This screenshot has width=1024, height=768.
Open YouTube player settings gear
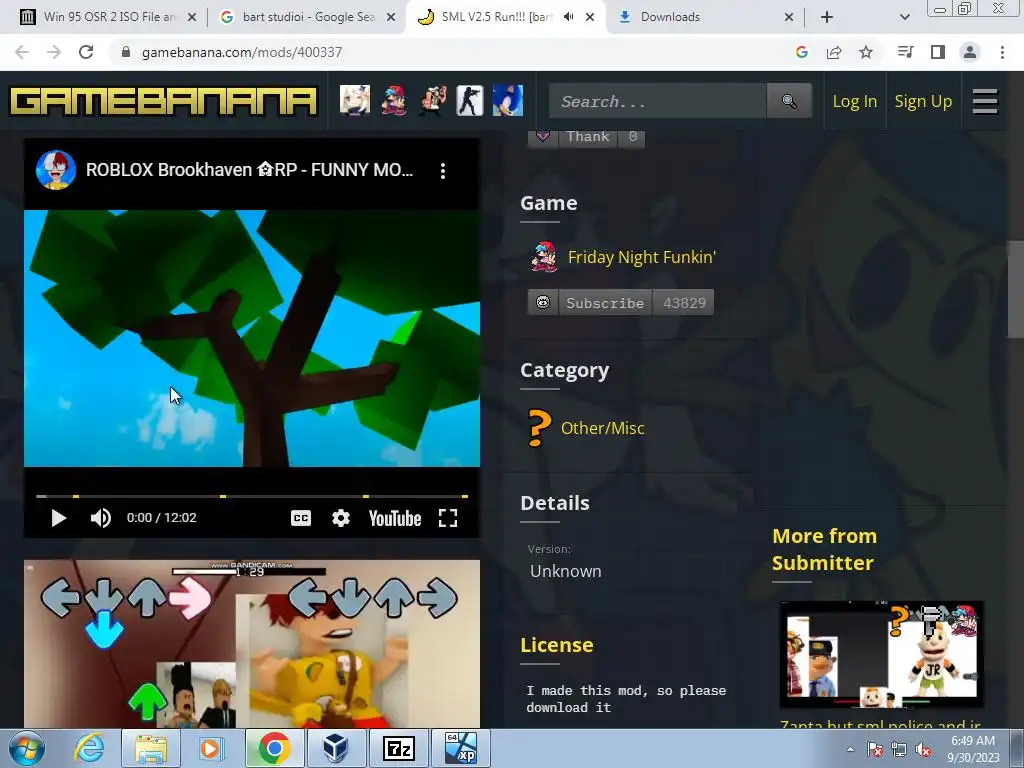click(x=341, y=518)
